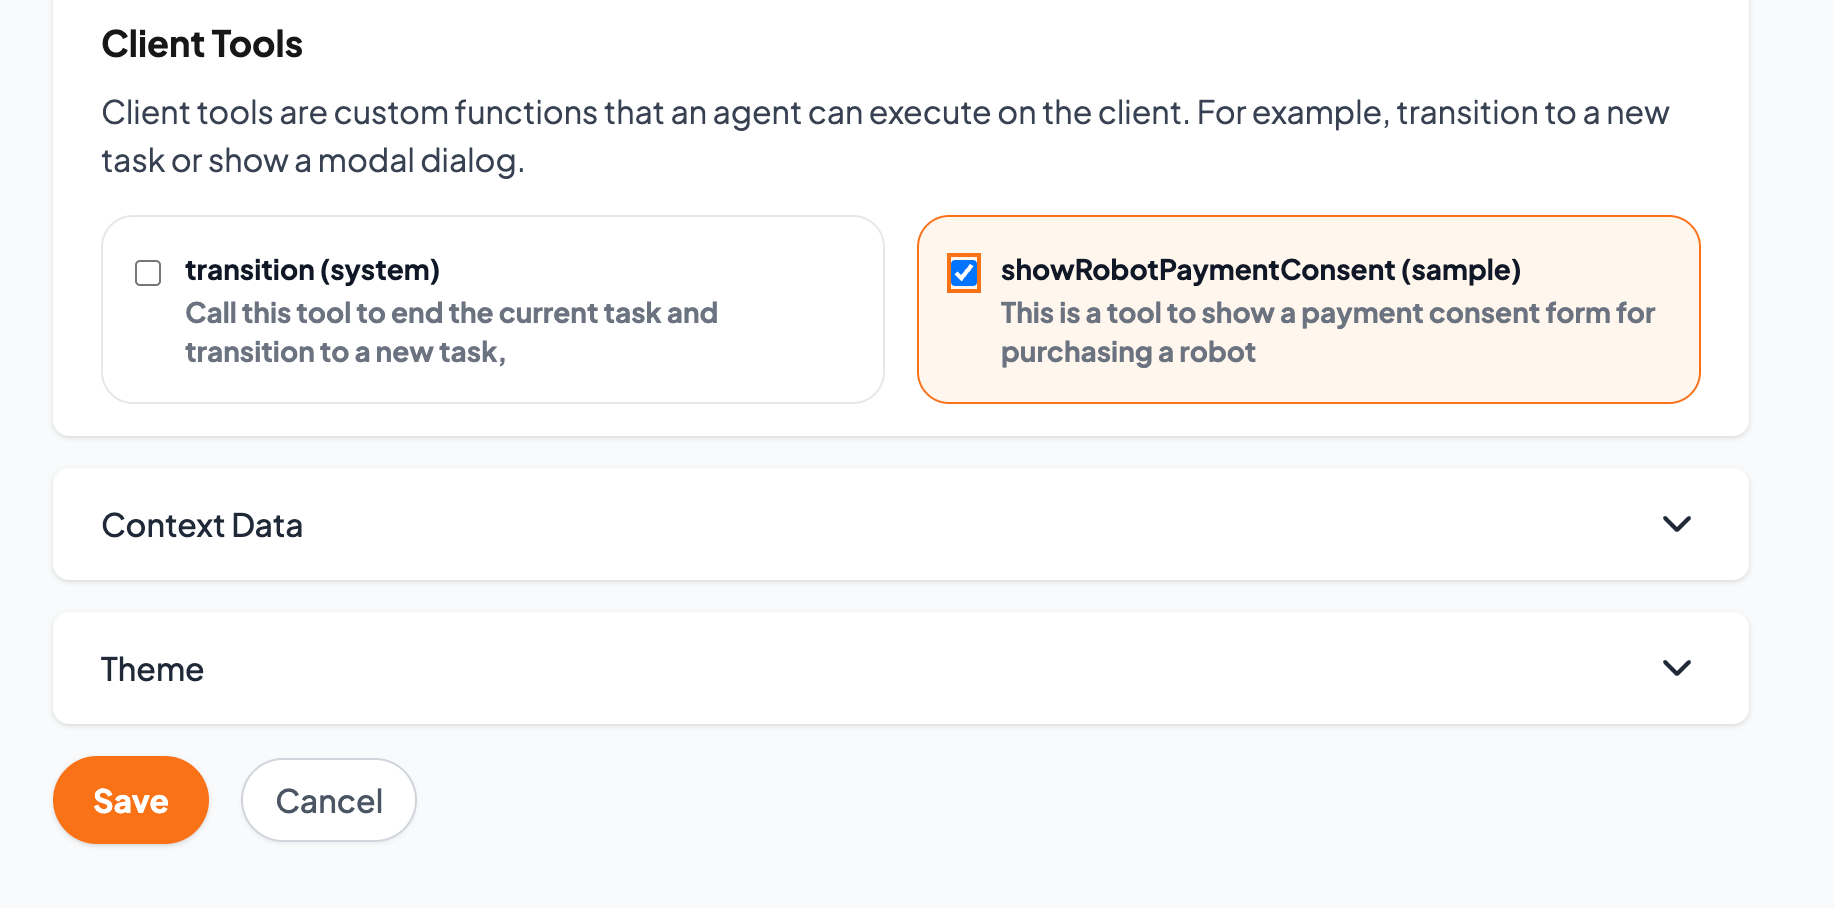The height and width of the screenshot is (908, 1834).
Task: Select the transition (system) tool card
Action: point(493,310)
